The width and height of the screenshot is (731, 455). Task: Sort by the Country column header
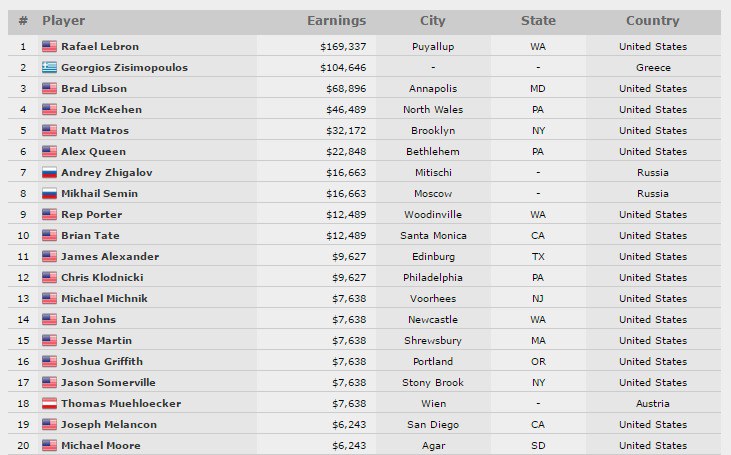click(x=652, y=21)
